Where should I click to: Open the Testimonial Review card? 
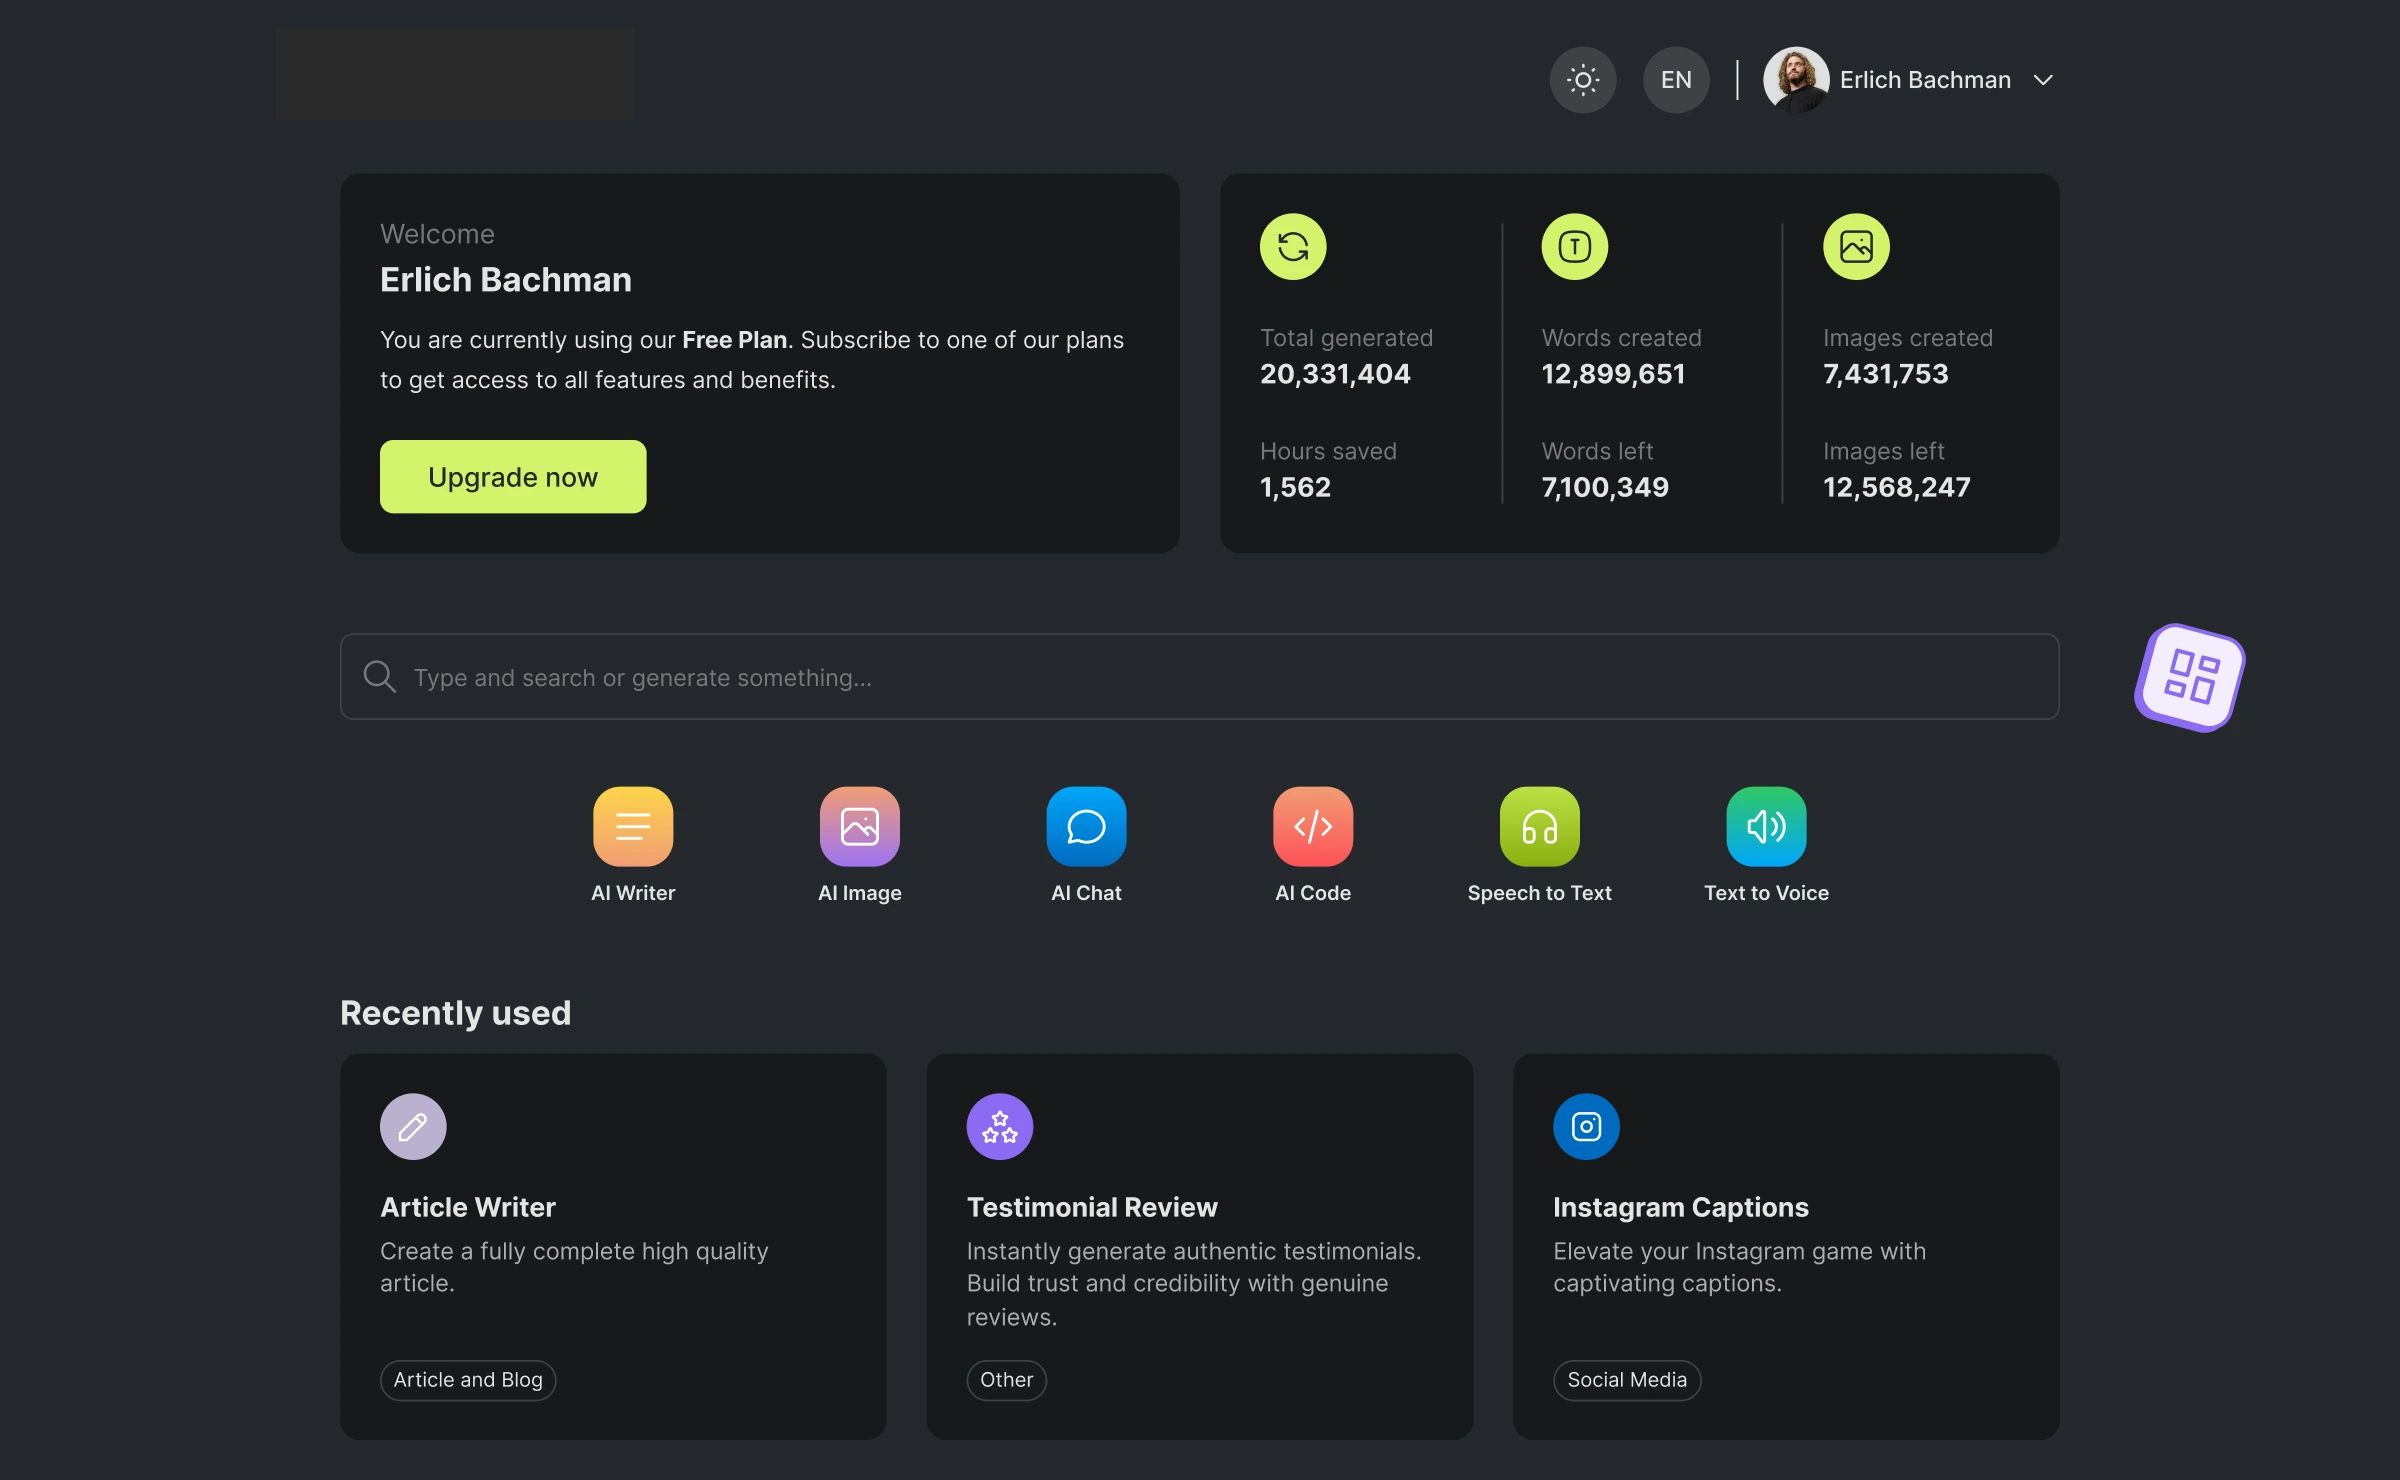point(1200,1247)
